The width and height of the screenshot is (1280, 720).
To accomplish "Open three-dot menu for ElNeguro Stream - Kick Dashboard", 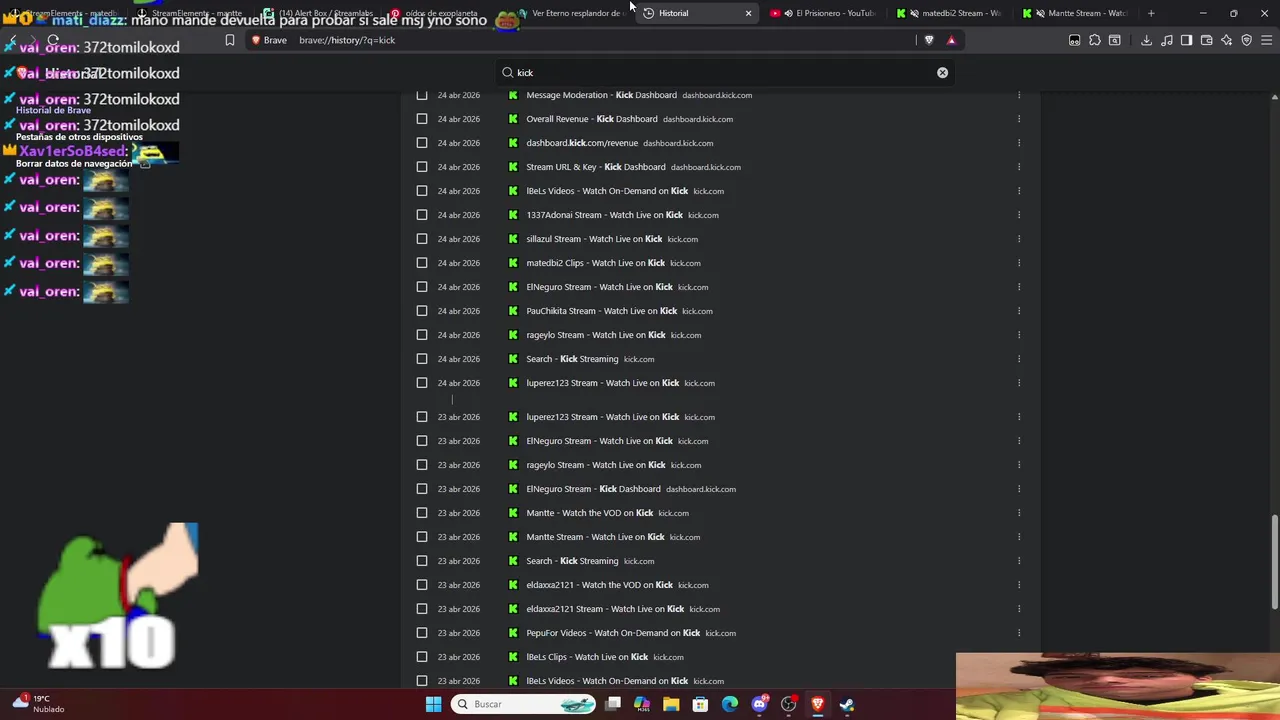I will tap(1018, 489).
